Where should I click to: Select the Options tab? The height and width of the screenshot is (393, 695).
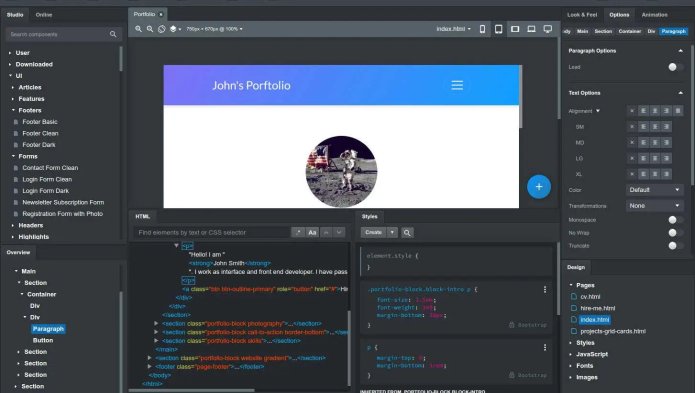pos(619,15)
